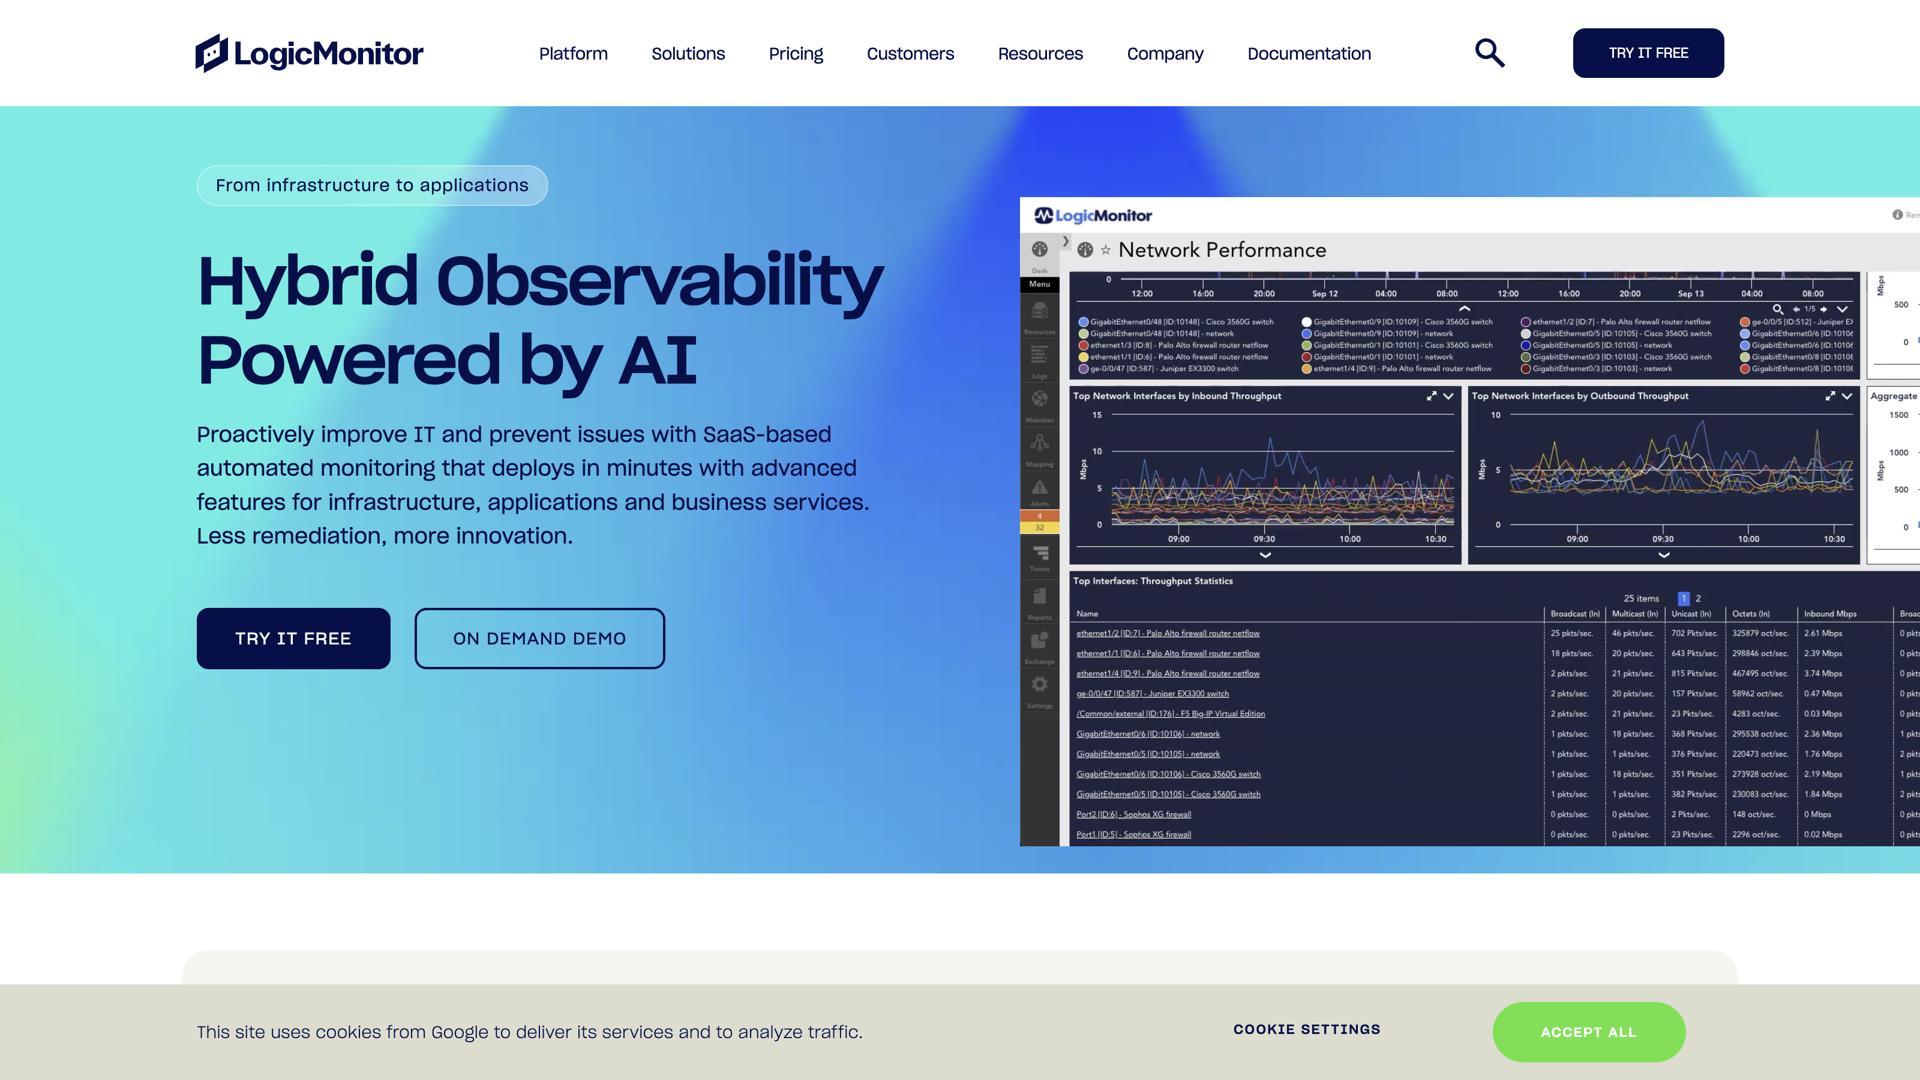The image size is (1920, 1080).
Task: Open the site search magnifier icon
Action: pyautogui.click(x=1489, y=53)
